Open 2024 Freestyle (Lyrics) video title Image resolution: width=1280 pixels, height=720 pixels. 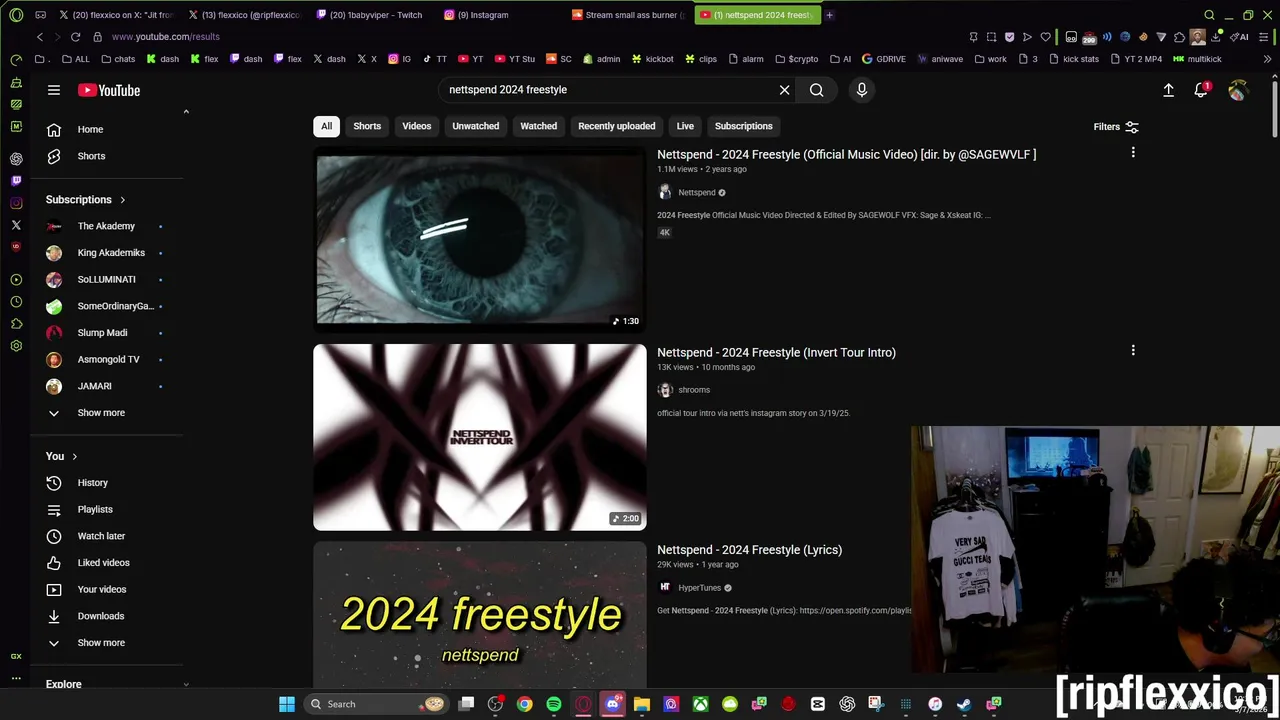[x=749, y=550]
